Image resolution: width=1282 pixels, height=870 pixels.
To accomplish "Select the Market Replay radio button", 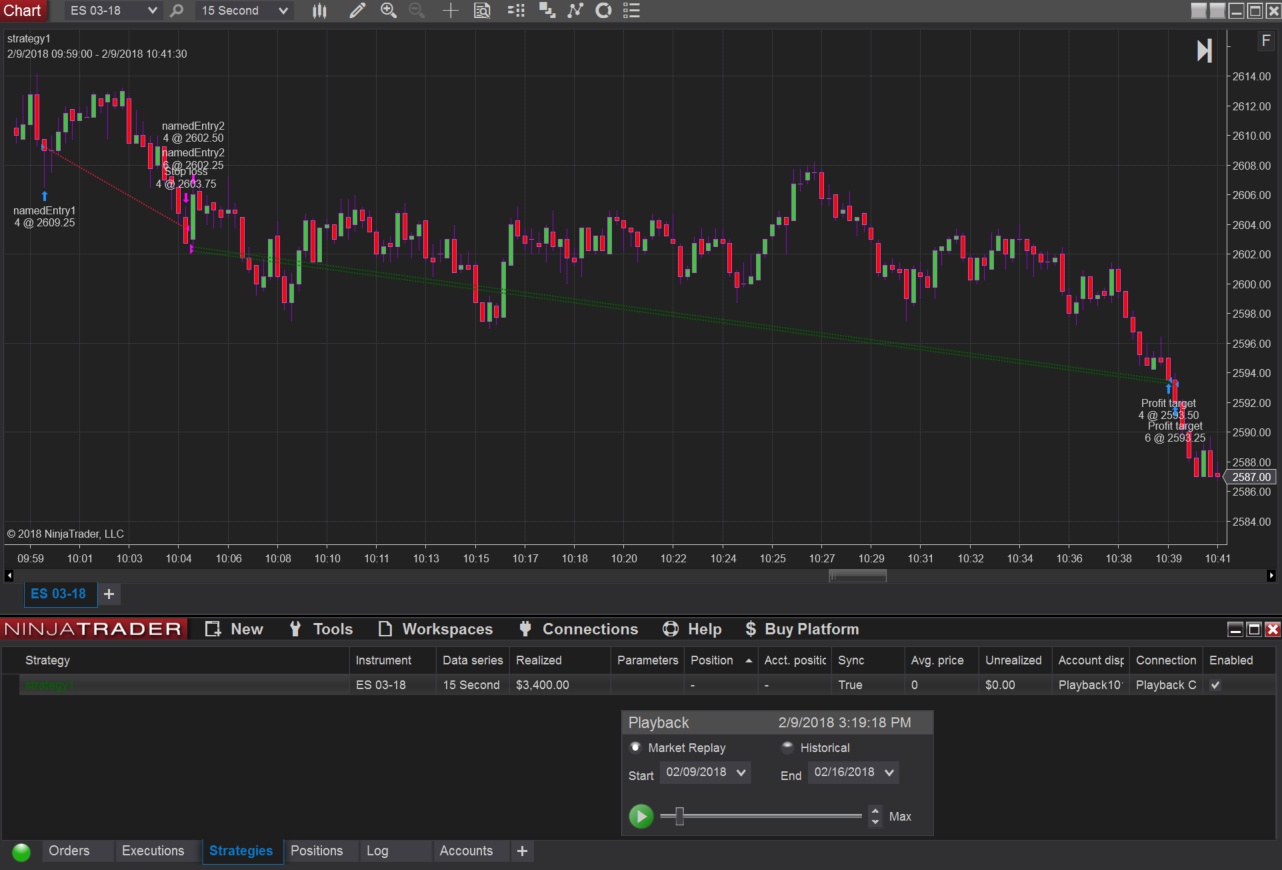I will [635, 747].
